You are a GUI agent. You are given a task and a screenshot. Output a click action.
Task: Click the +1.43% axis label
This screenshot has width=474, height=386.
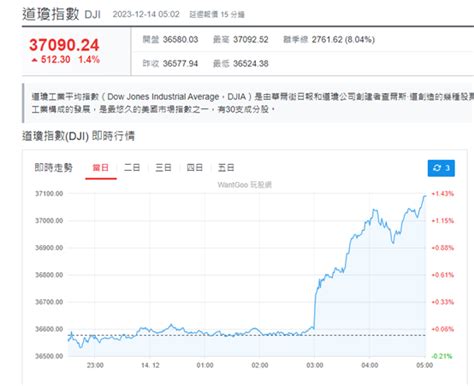point(443,194)
